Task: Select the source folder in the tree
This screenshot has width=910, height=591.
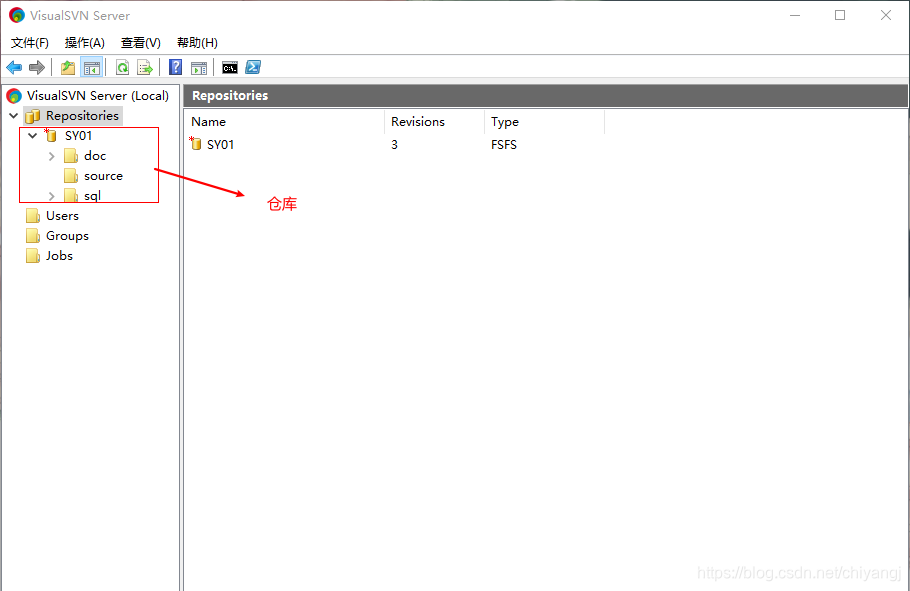Action: 103,176
